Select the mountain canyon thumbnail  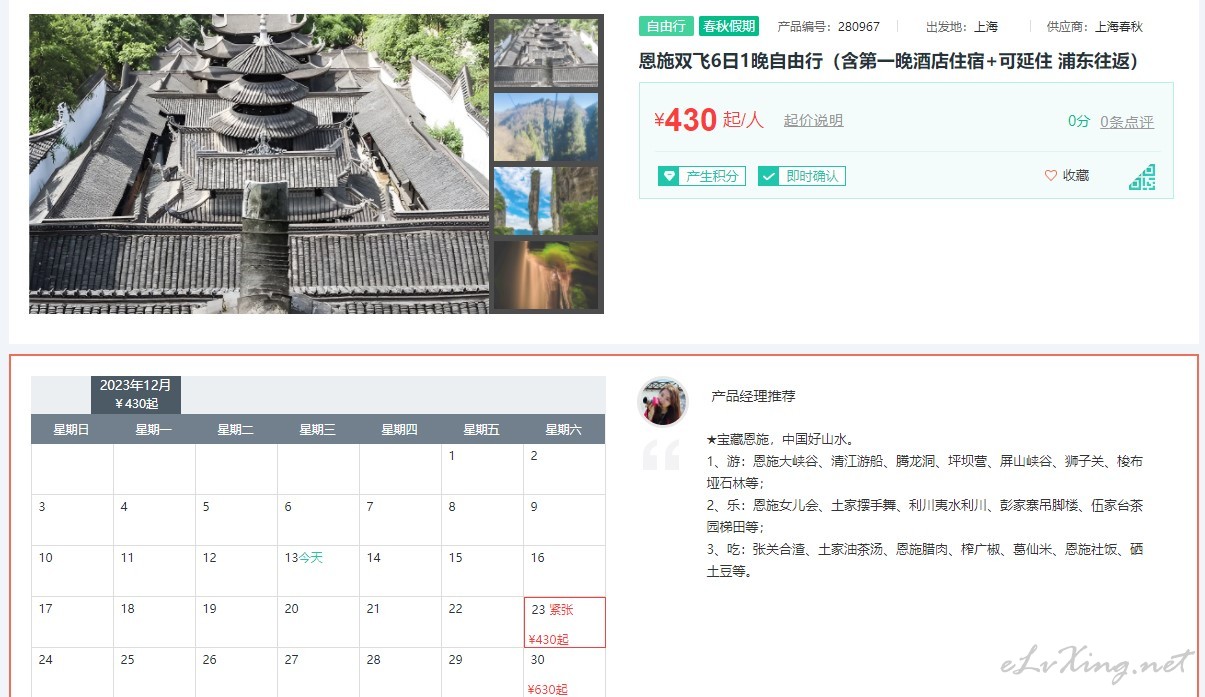pyautogui.click(x=546, y=127)
